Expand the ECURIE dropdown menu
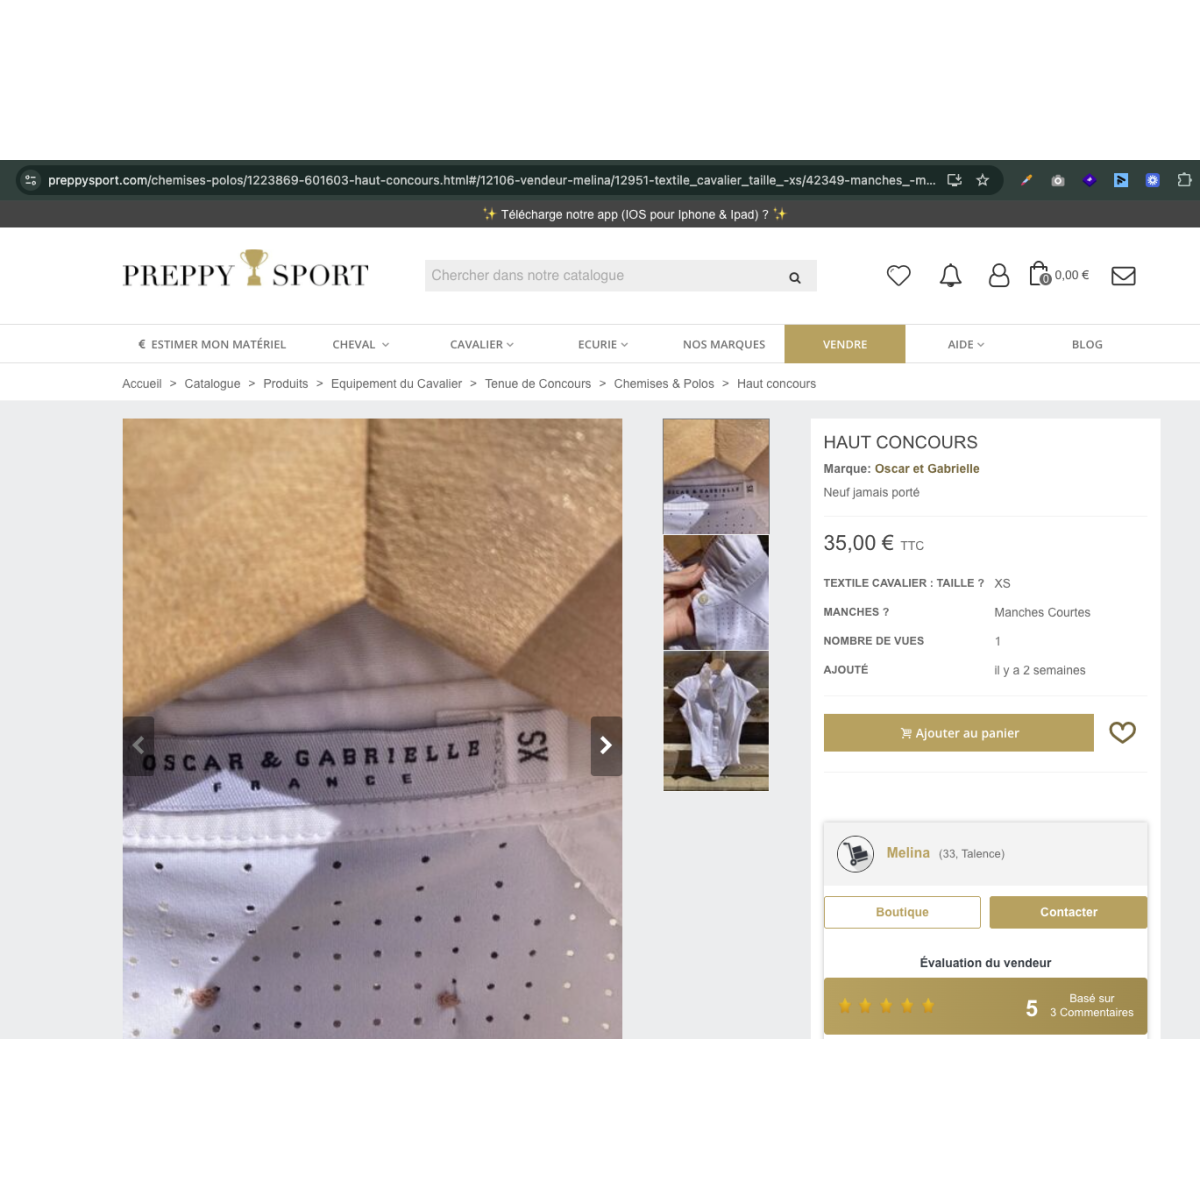 tap(603, 344)
